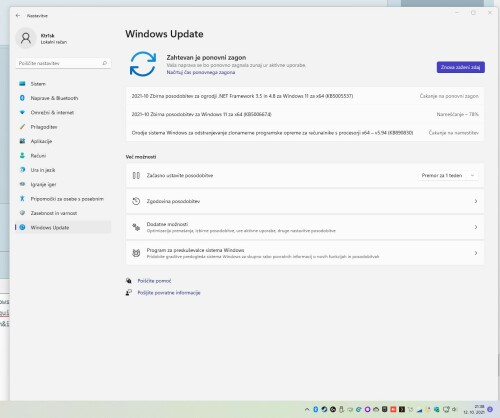Viewport: 500px width, 418px height.
Task: Expand the Program za preskuševalce sistema Windows chevron
Action: pyautogui.click(x=476, y=253)
